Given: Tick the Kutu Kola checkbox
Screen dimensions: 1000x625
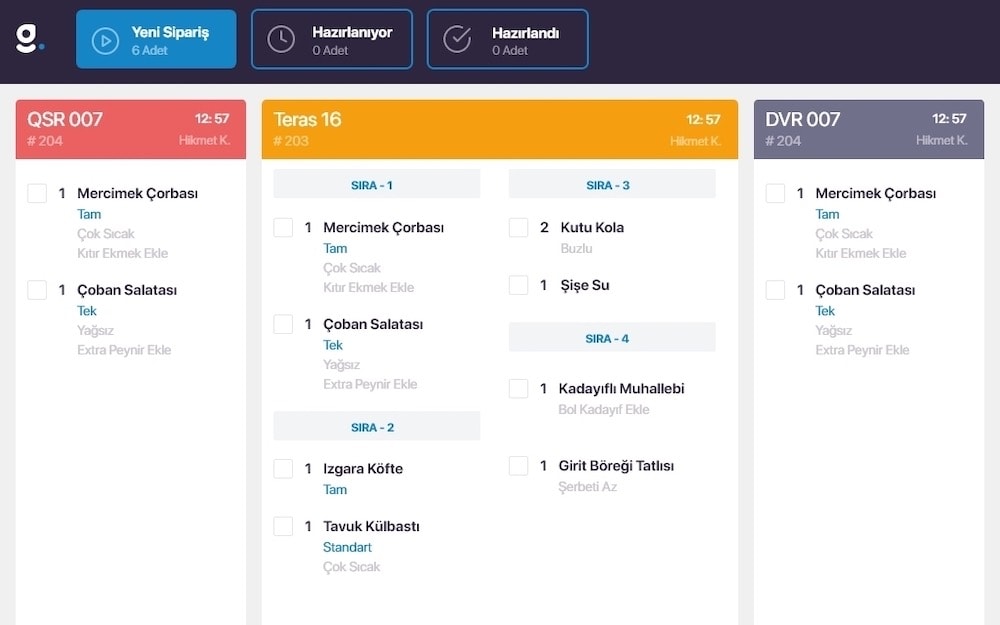Looking at the screenshot, I should click(518, 228).
